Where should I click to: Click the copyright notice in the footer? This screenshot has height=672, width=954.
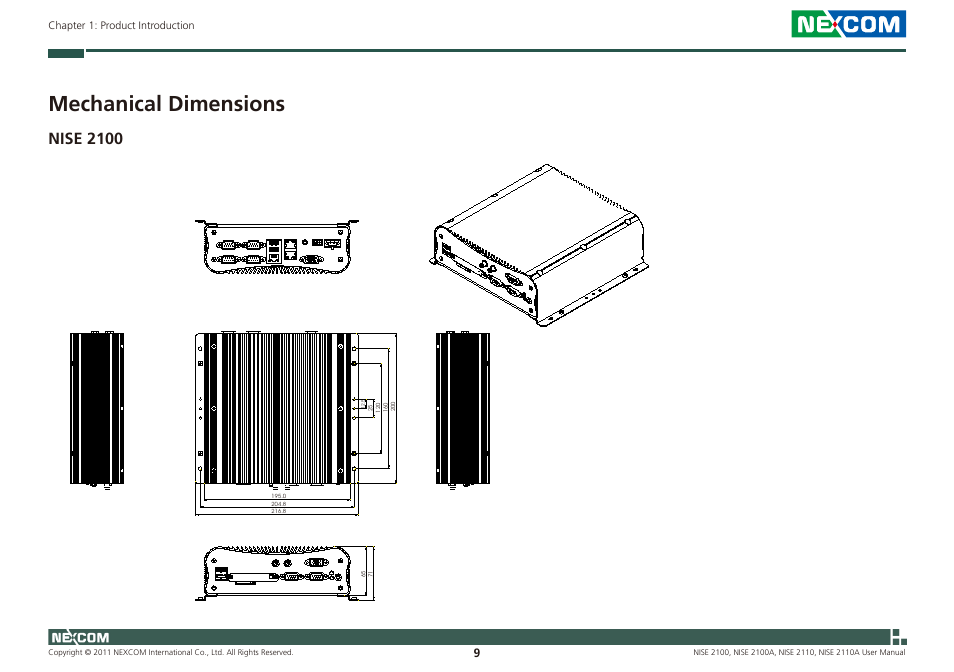(x=170, y=651)
